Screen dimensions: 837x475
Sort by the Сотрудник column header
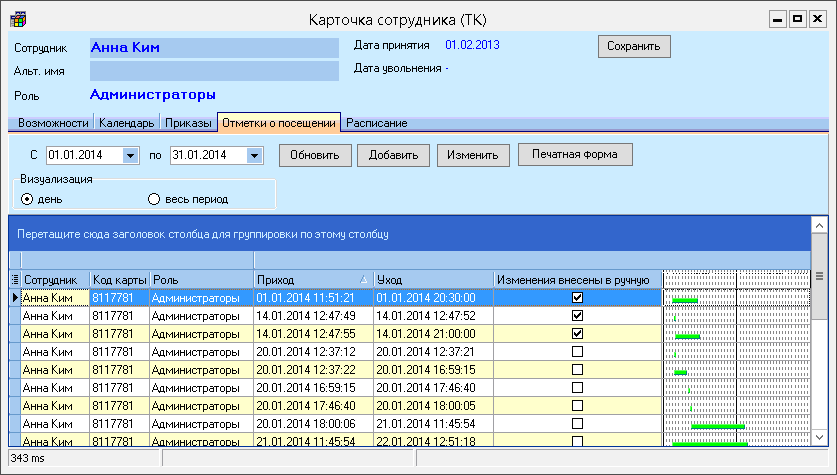tap(56, 279)
